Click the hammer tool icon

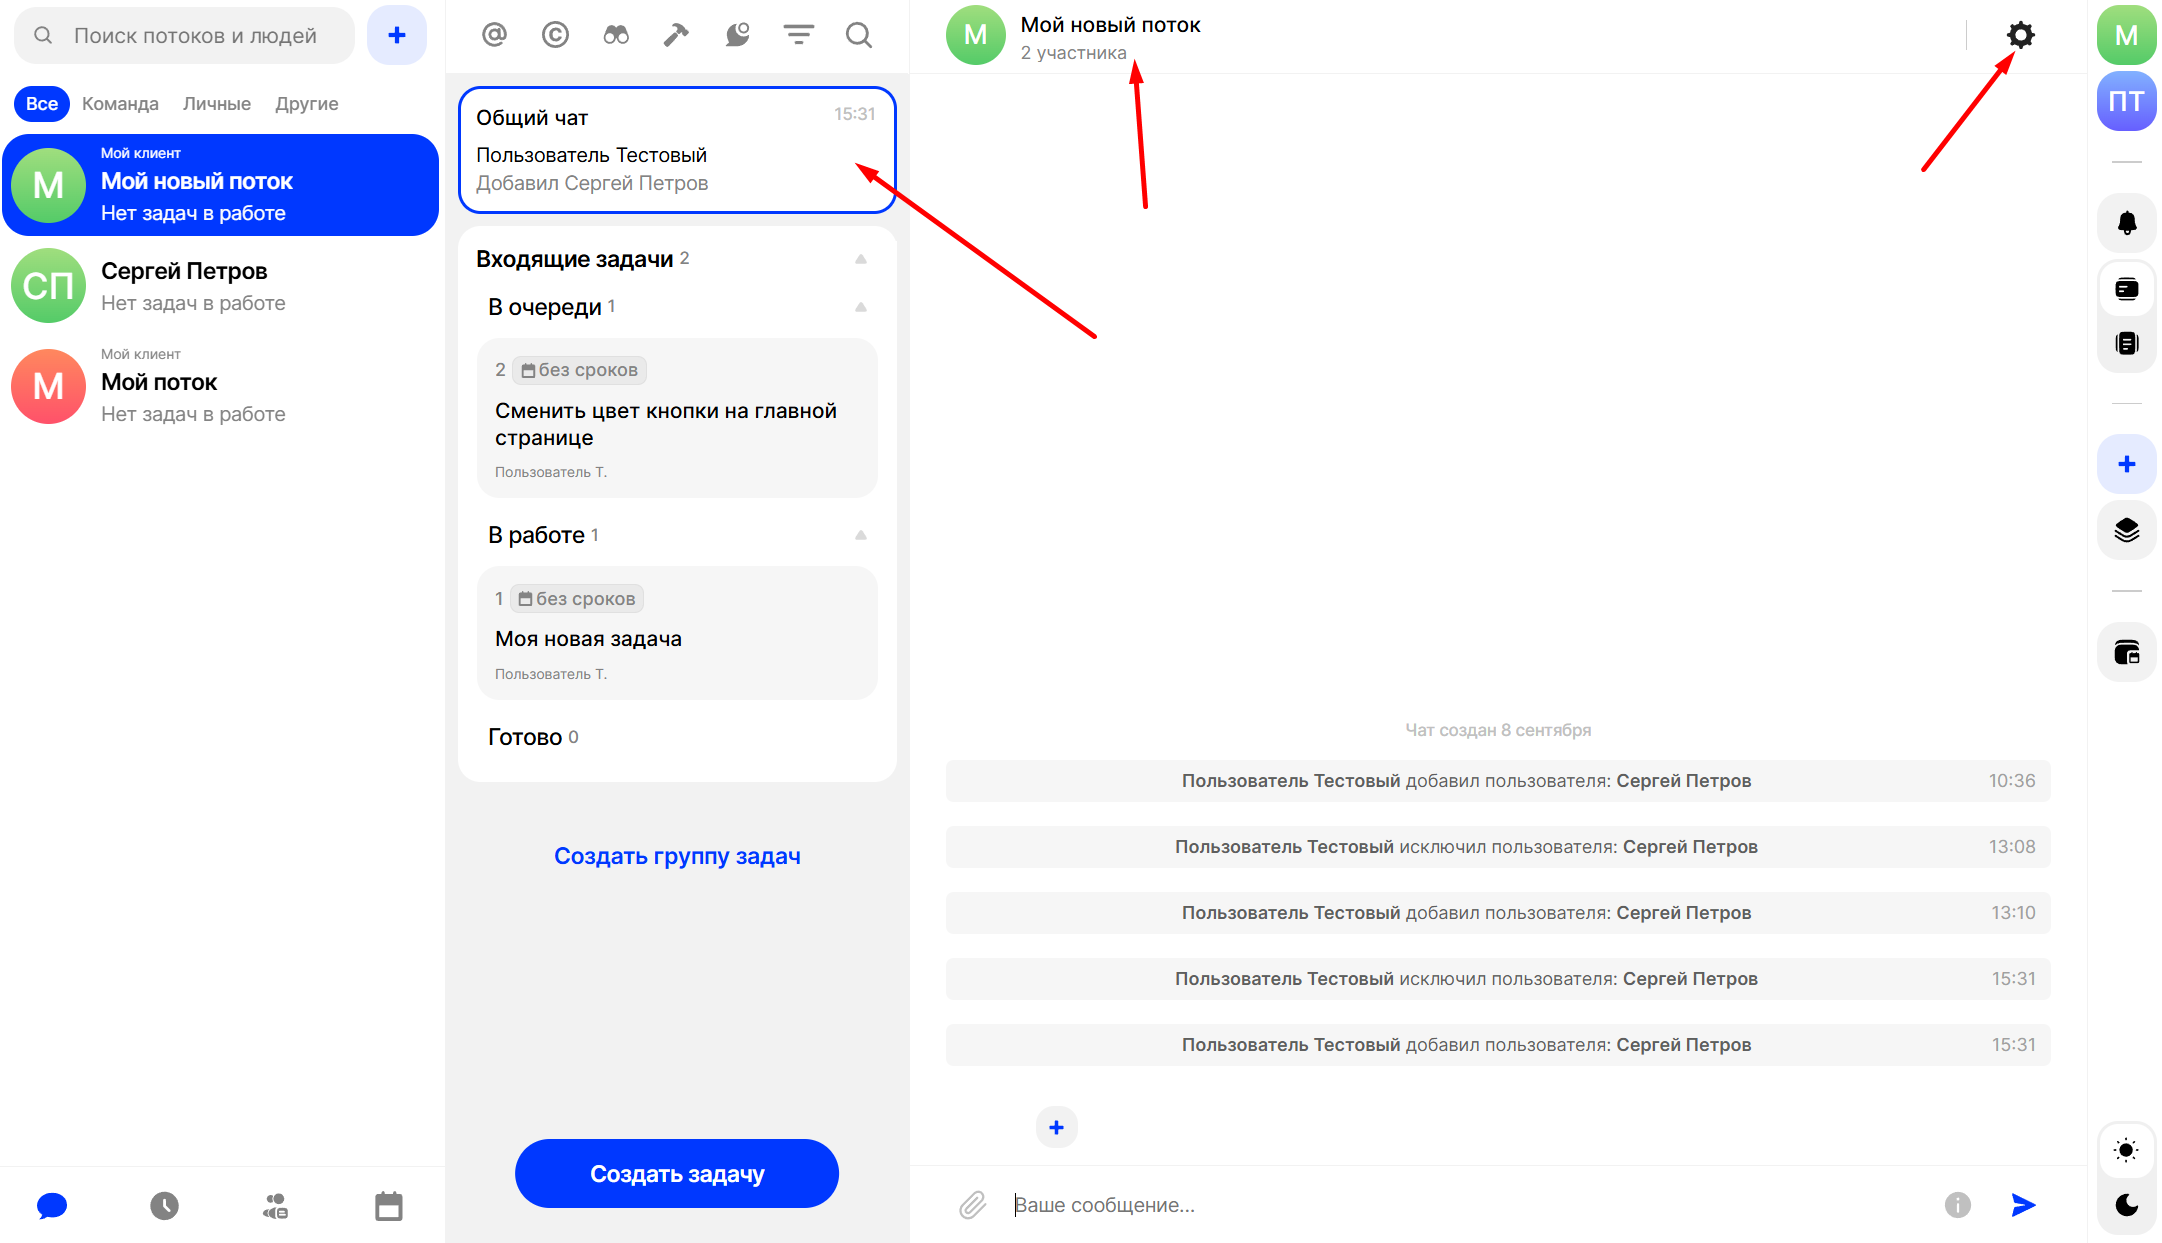pyautogui.click(x=676, y=35)
